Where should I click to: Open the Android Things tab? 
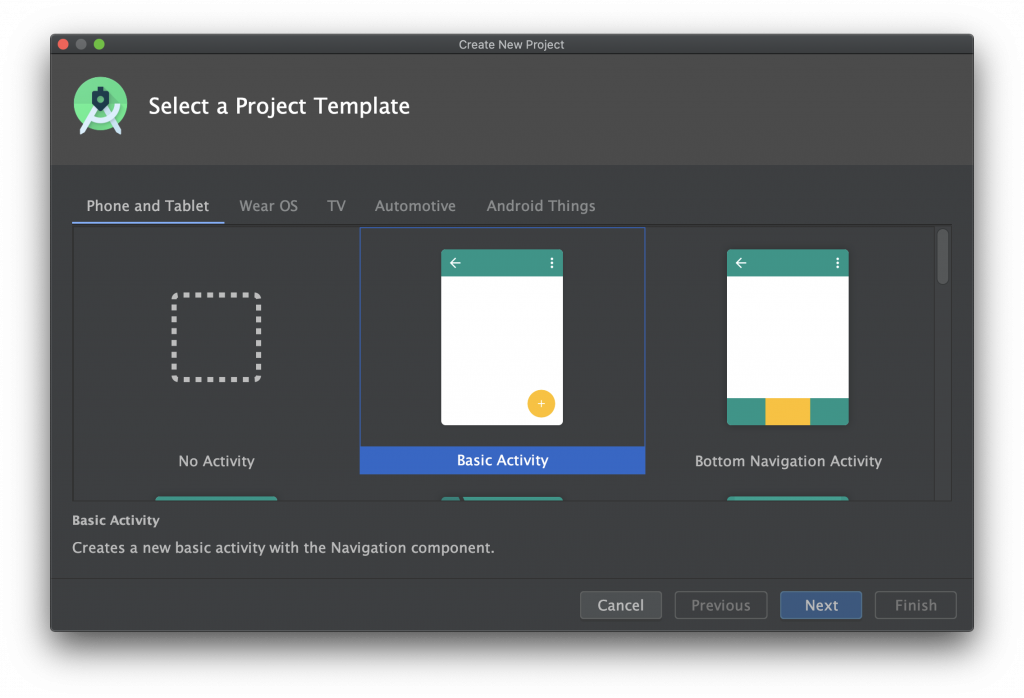click(541, 206)
